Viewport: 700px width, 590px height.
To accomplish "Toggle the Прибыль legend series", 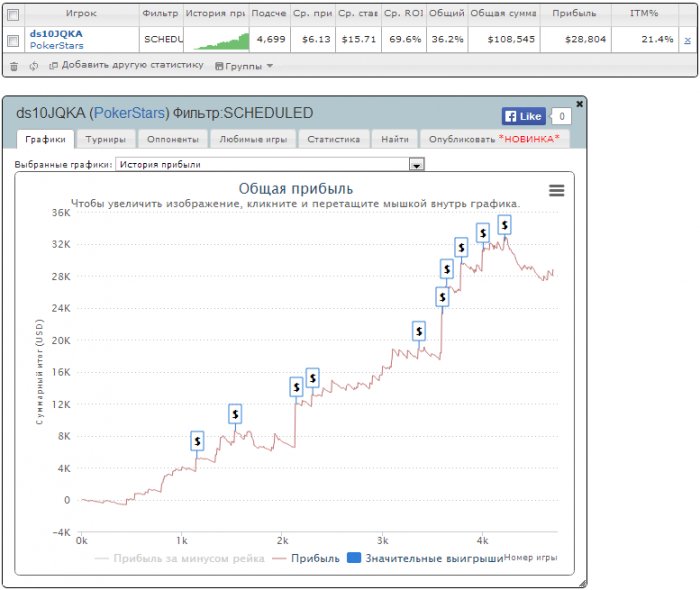I will (306, 558).
